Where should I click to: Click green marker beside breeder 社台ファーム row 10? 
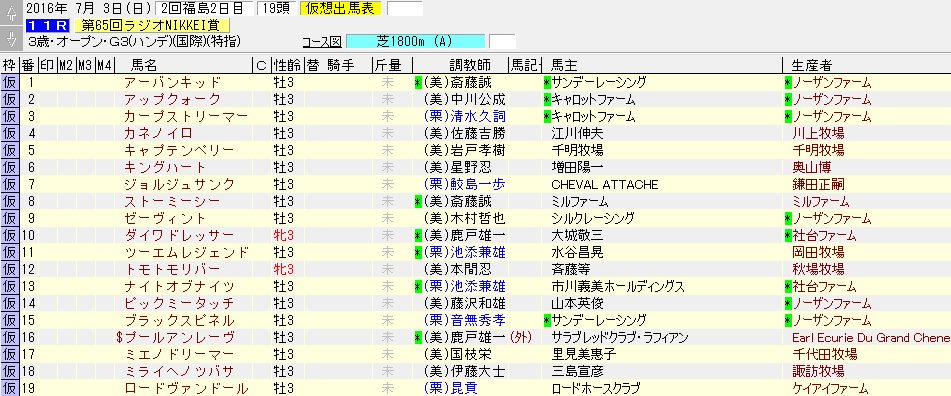coord(788,235)
